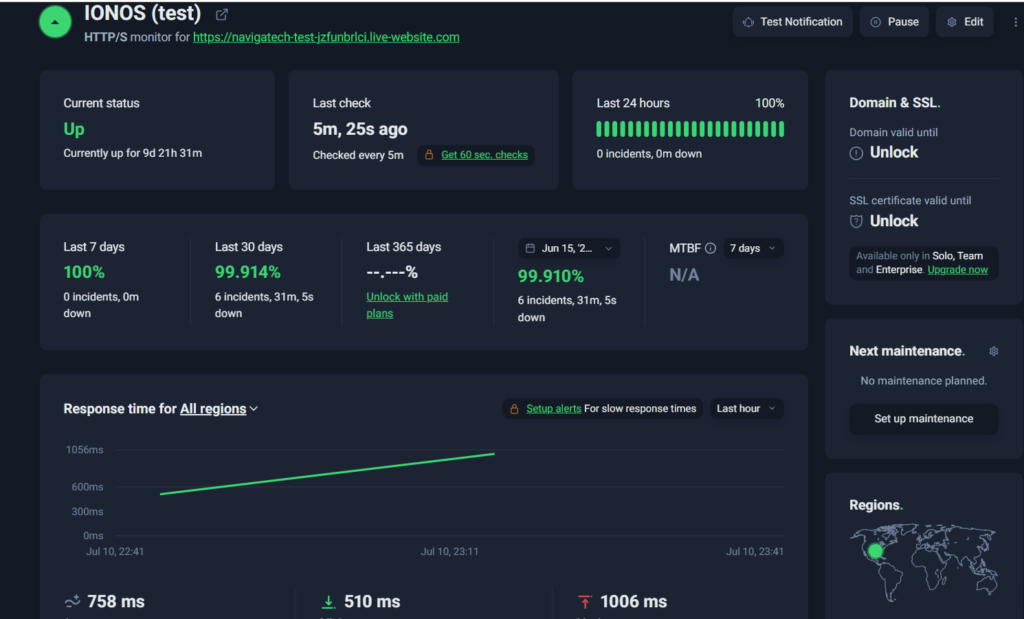Image resolution: width=1024 pixels, height=619 pixels.
Task: Click Unlock with paid plans link
Action: (407, 305)
